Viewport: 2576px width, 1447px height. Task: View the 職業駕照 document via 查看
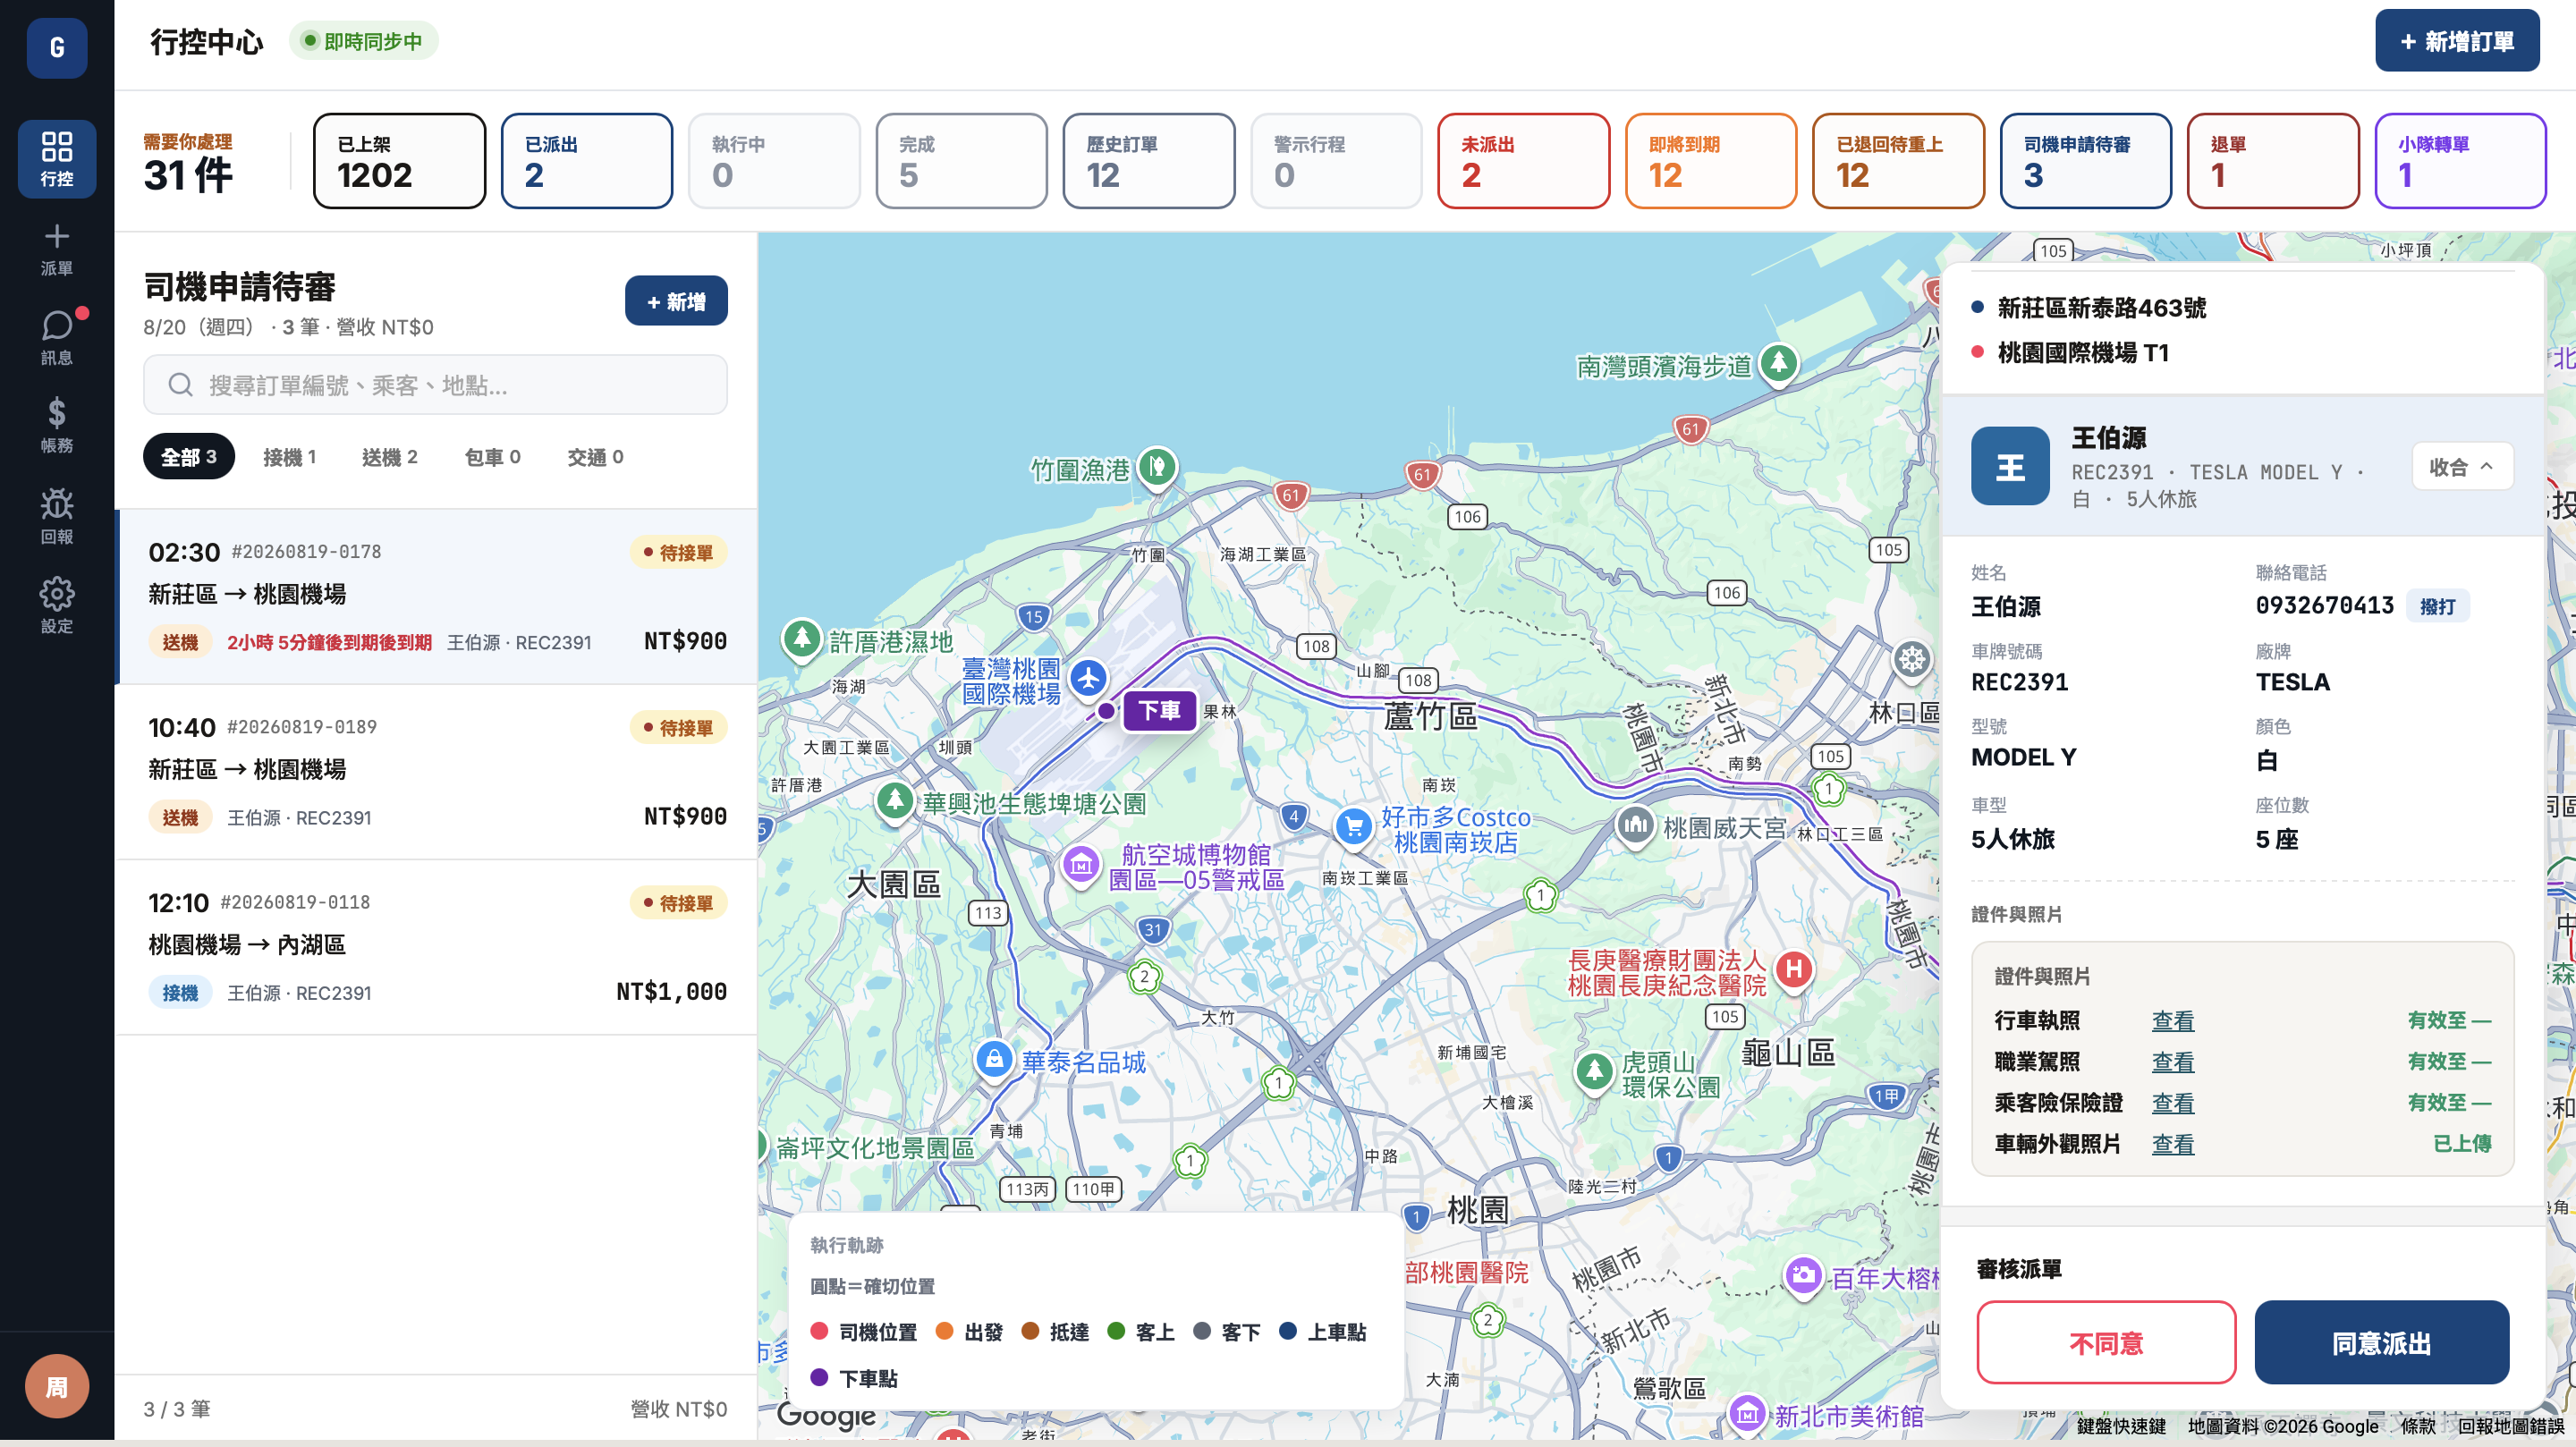click(x=2173, y=1062)
